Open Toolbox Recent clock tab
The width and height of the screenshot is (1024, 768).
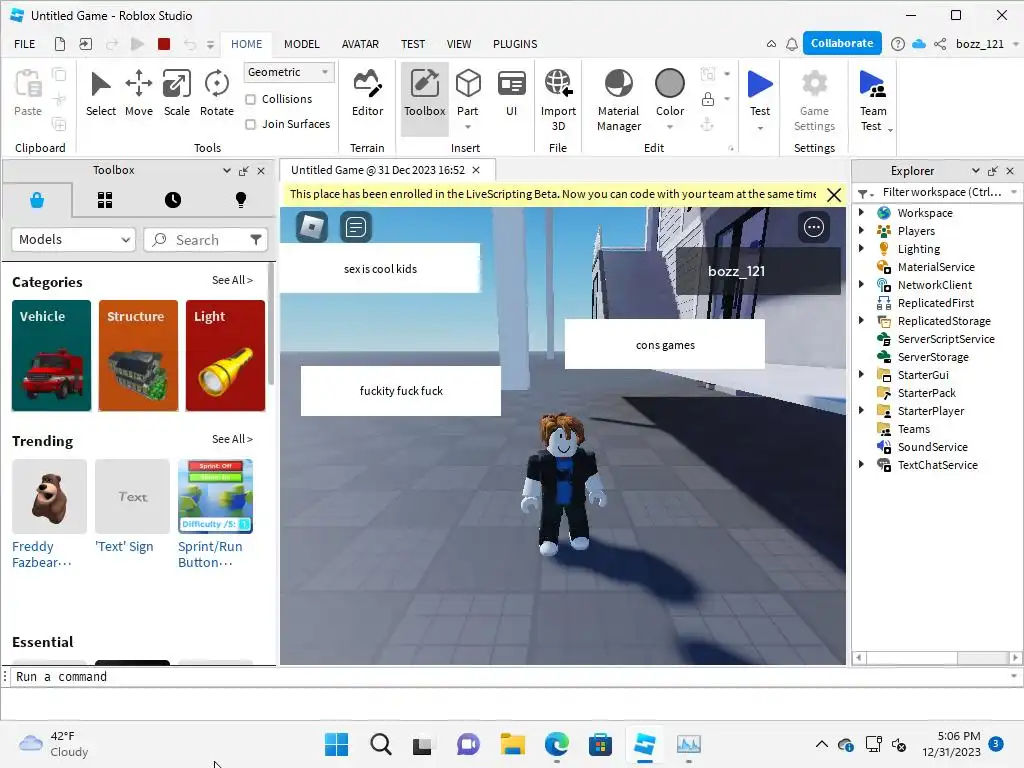tap(172, 200)
